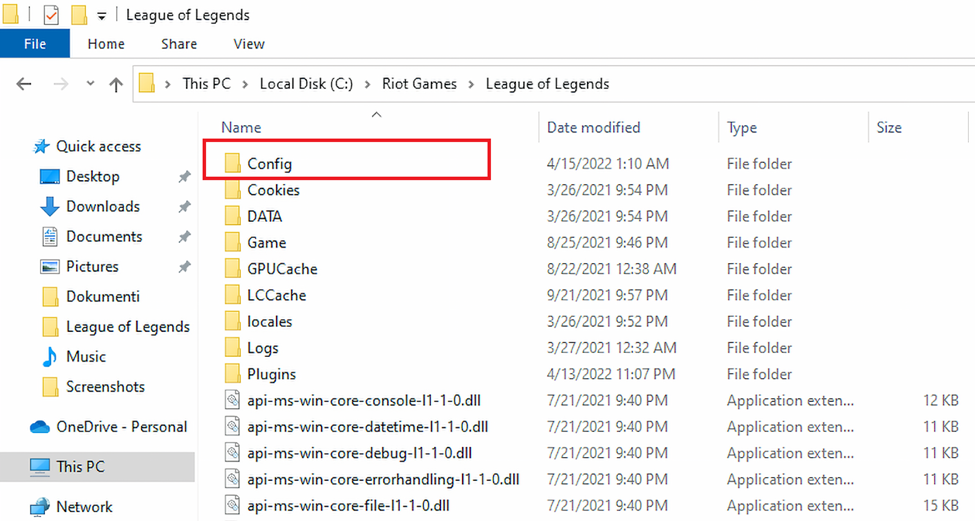The height and width of the screenshot is (521, 975).
Task: Click the Network icon in navigation pane
Action: click(40, 507)
